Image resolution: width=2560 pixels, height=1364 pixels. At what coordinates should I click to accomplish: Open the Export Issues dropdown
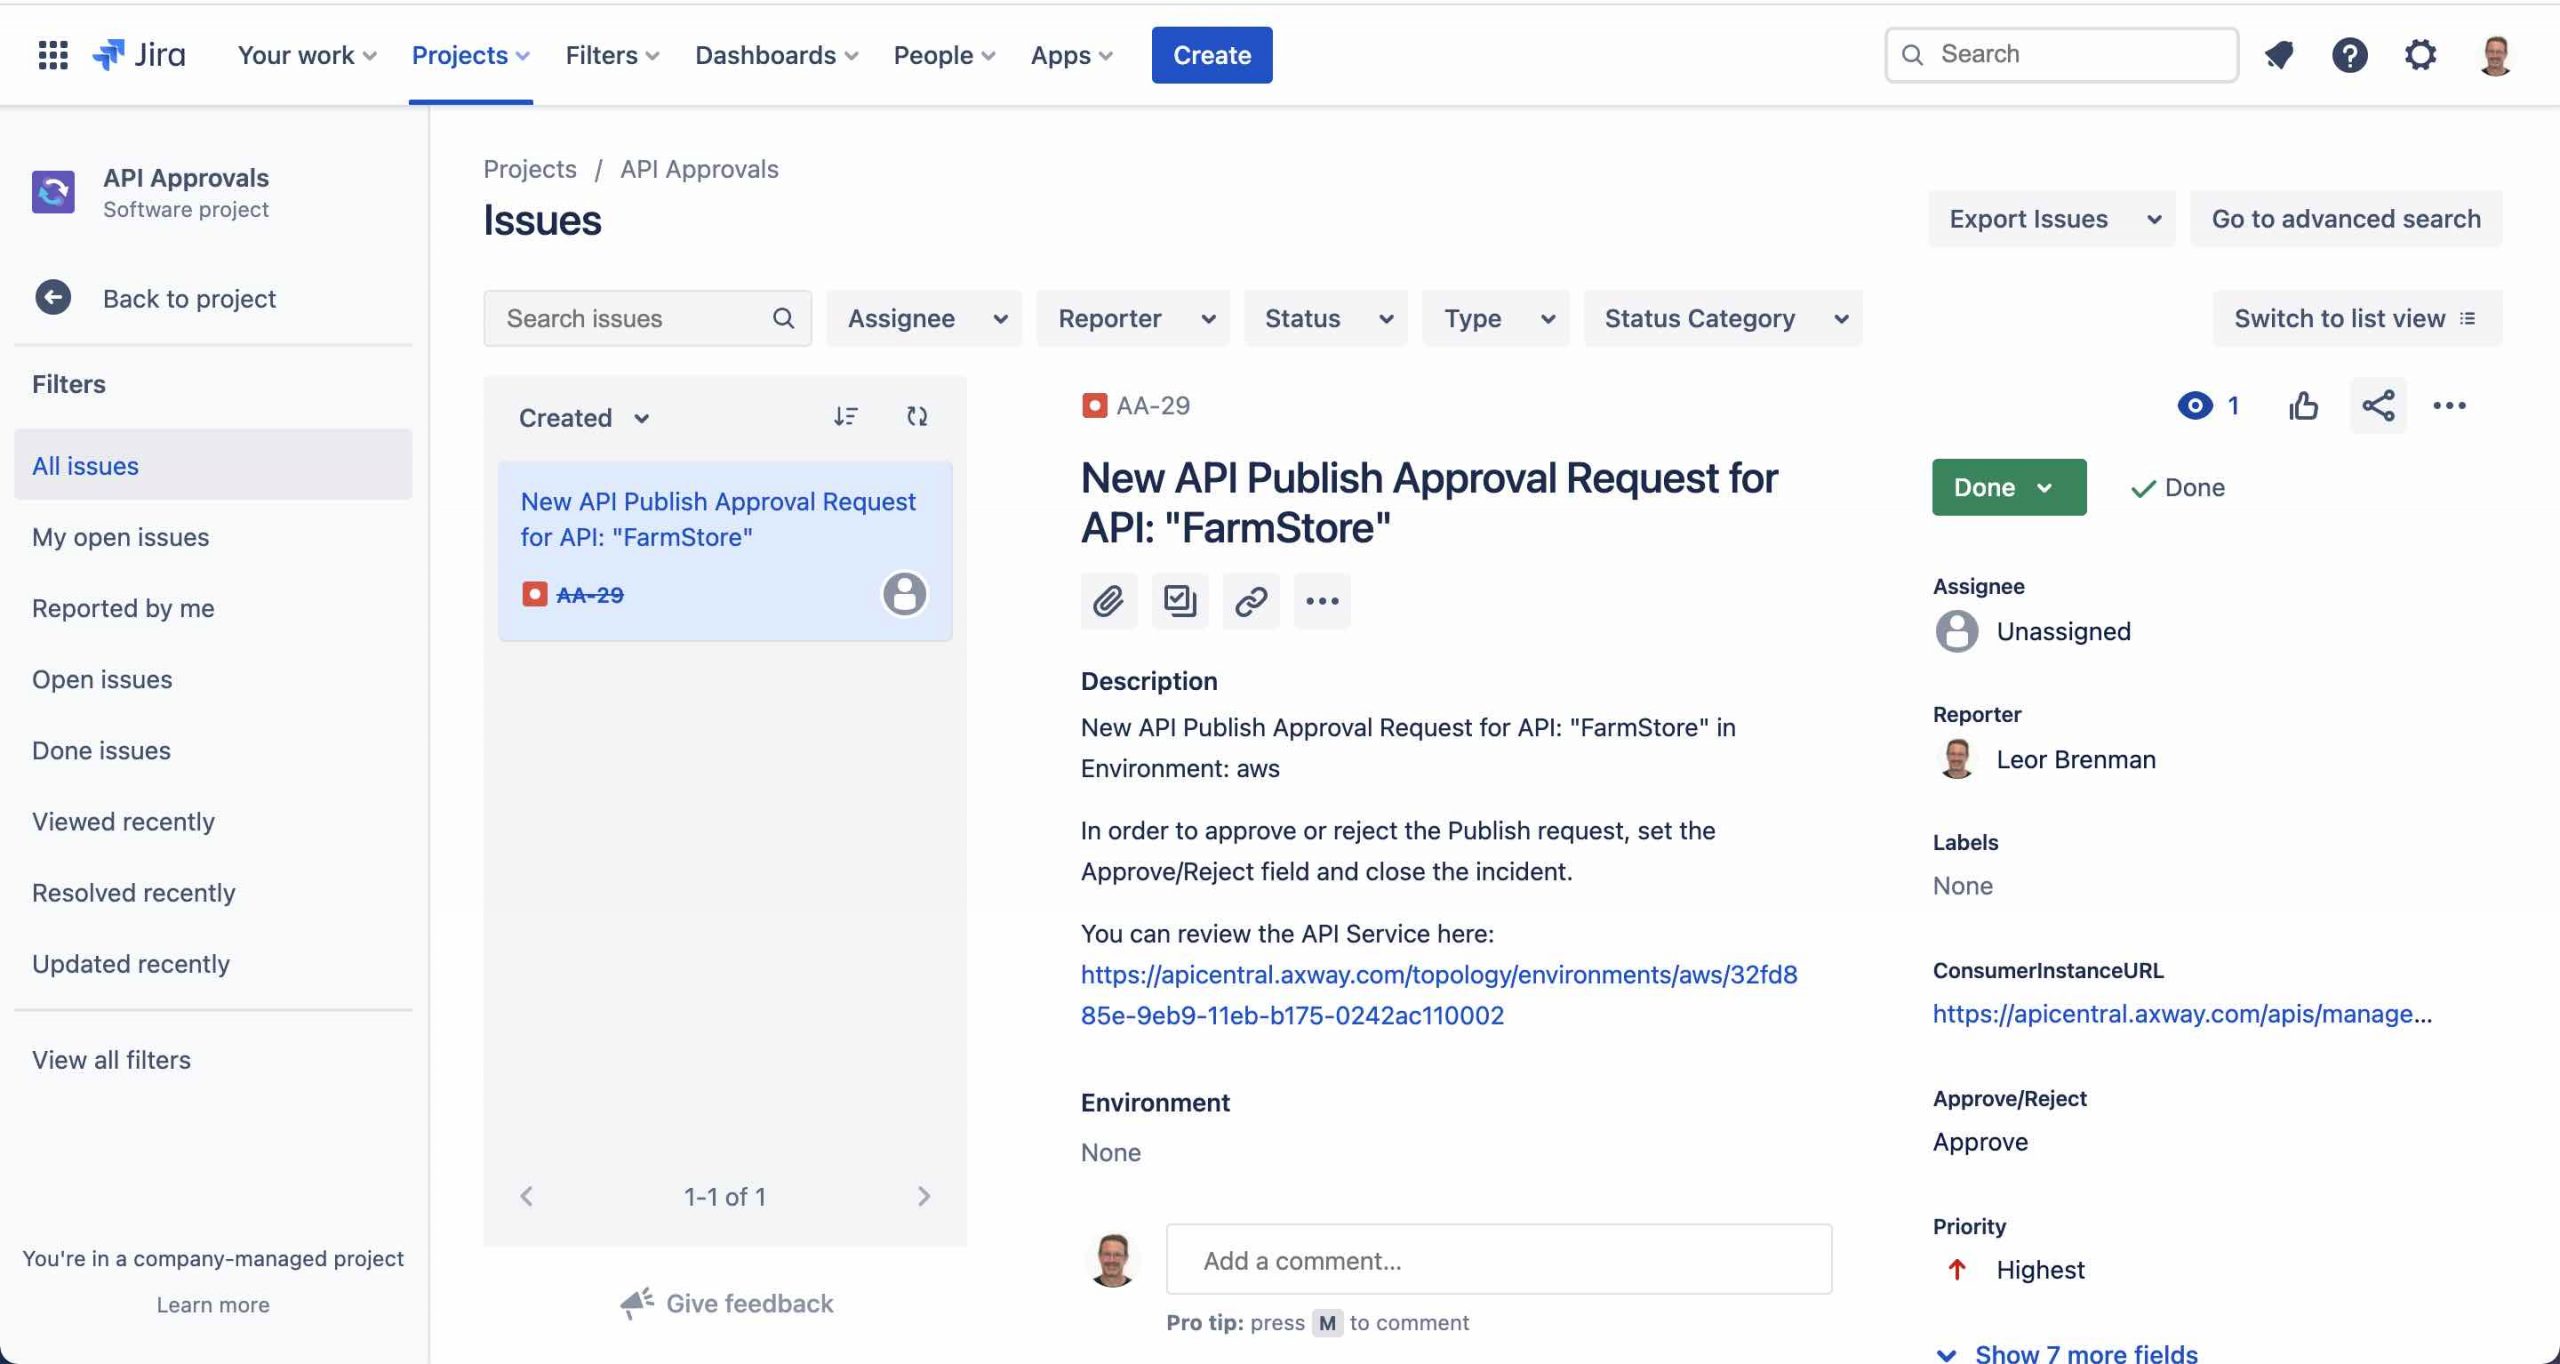2051,218
